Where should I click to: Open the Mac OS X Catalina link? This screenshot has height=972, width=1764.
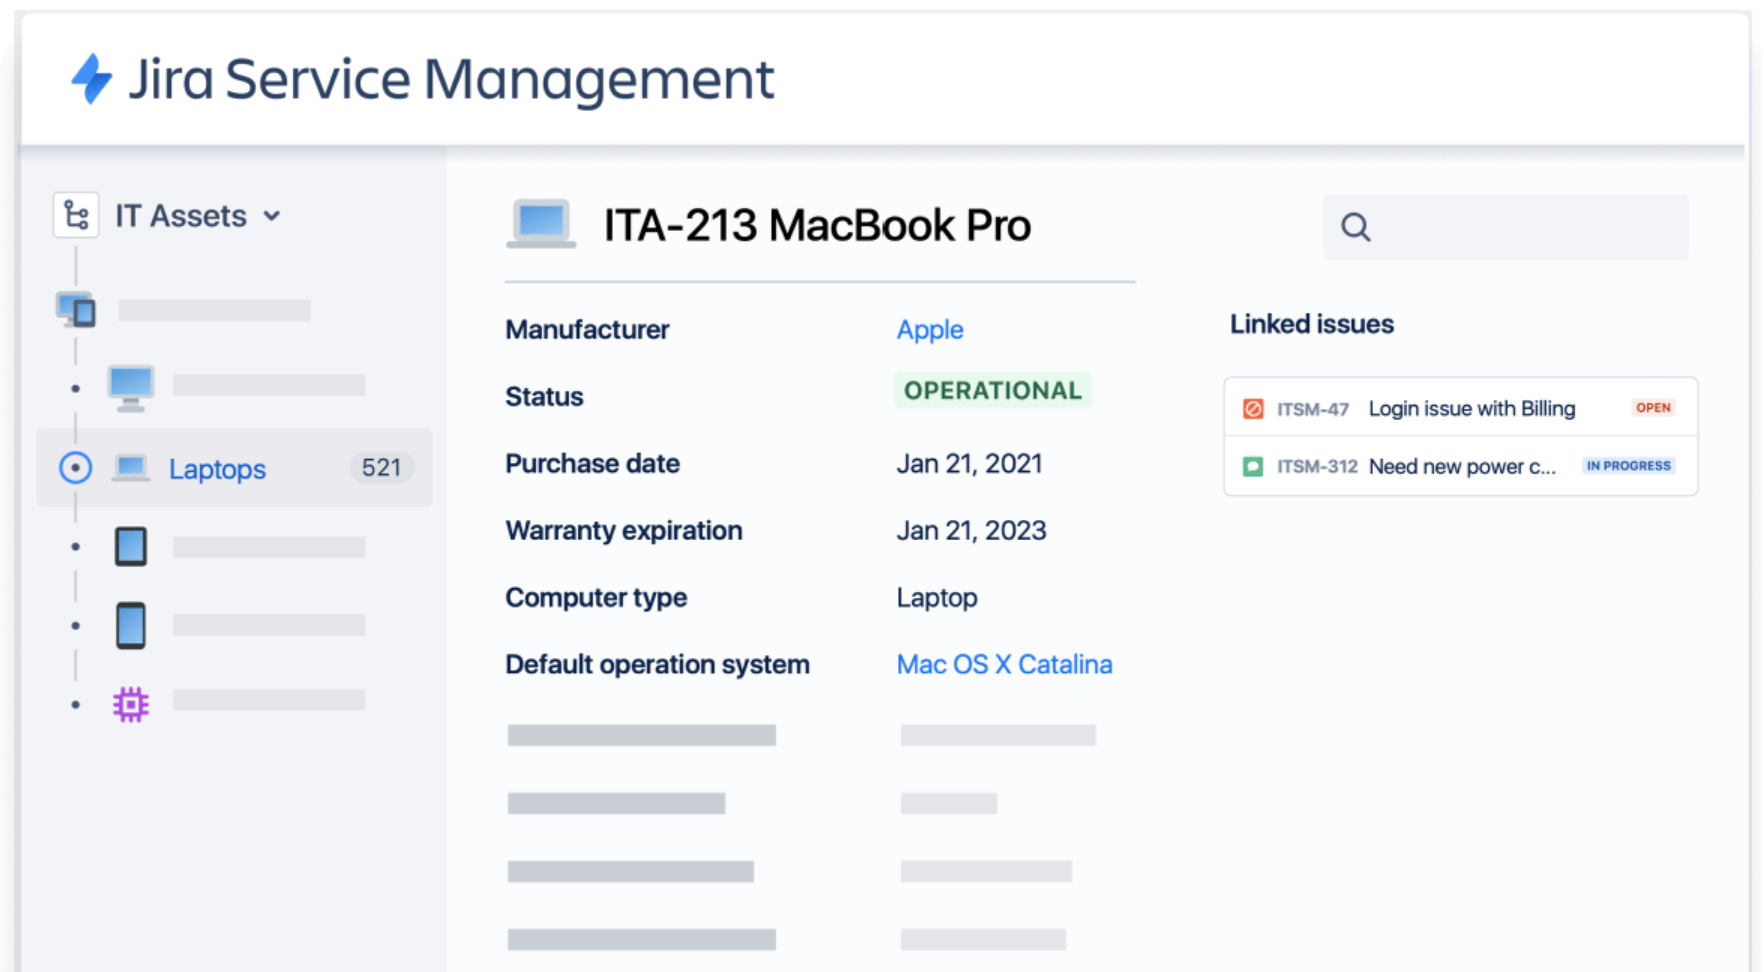coord(1004,664)
